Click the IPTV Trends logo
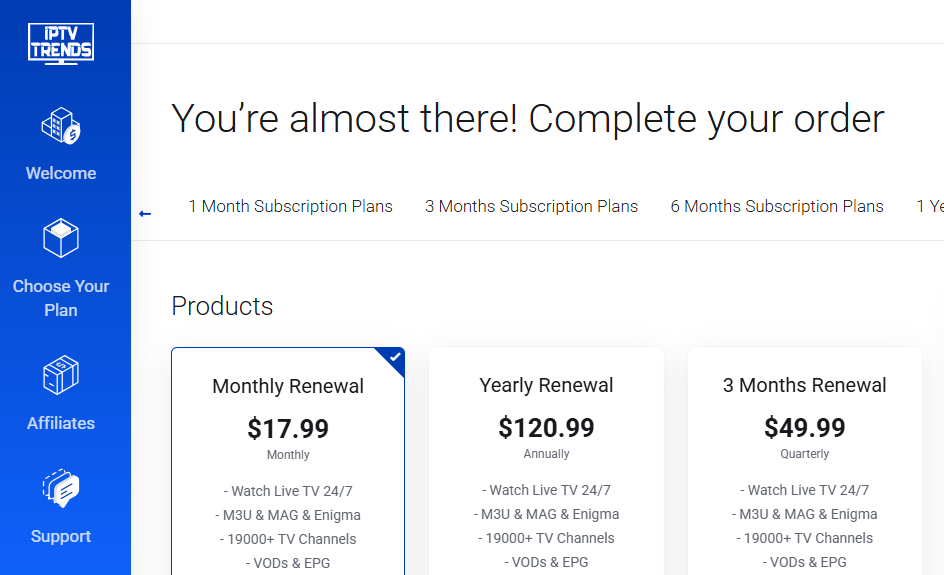 (x=61, y=43)
